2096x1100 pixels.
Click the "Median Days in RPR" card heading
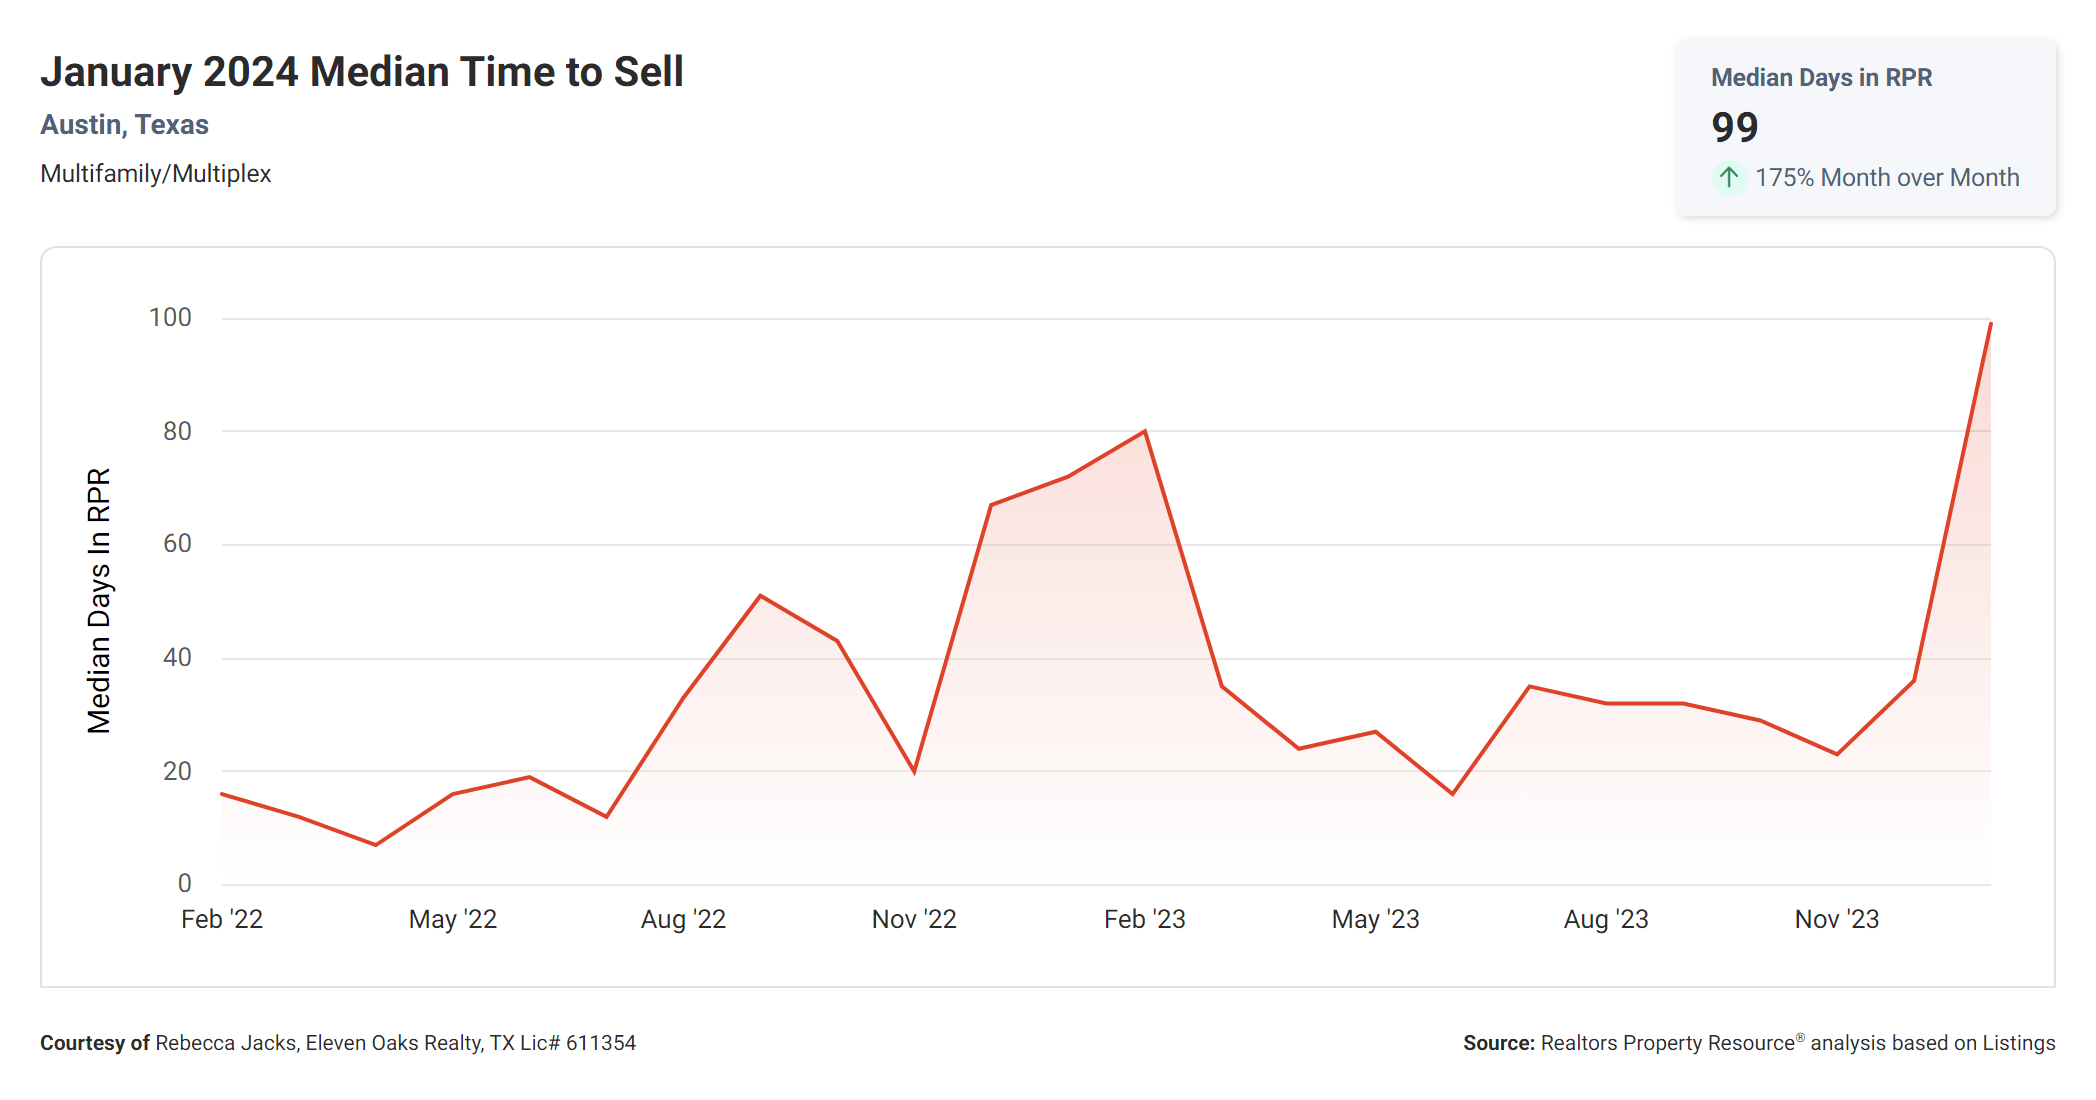coord(1821,78)
